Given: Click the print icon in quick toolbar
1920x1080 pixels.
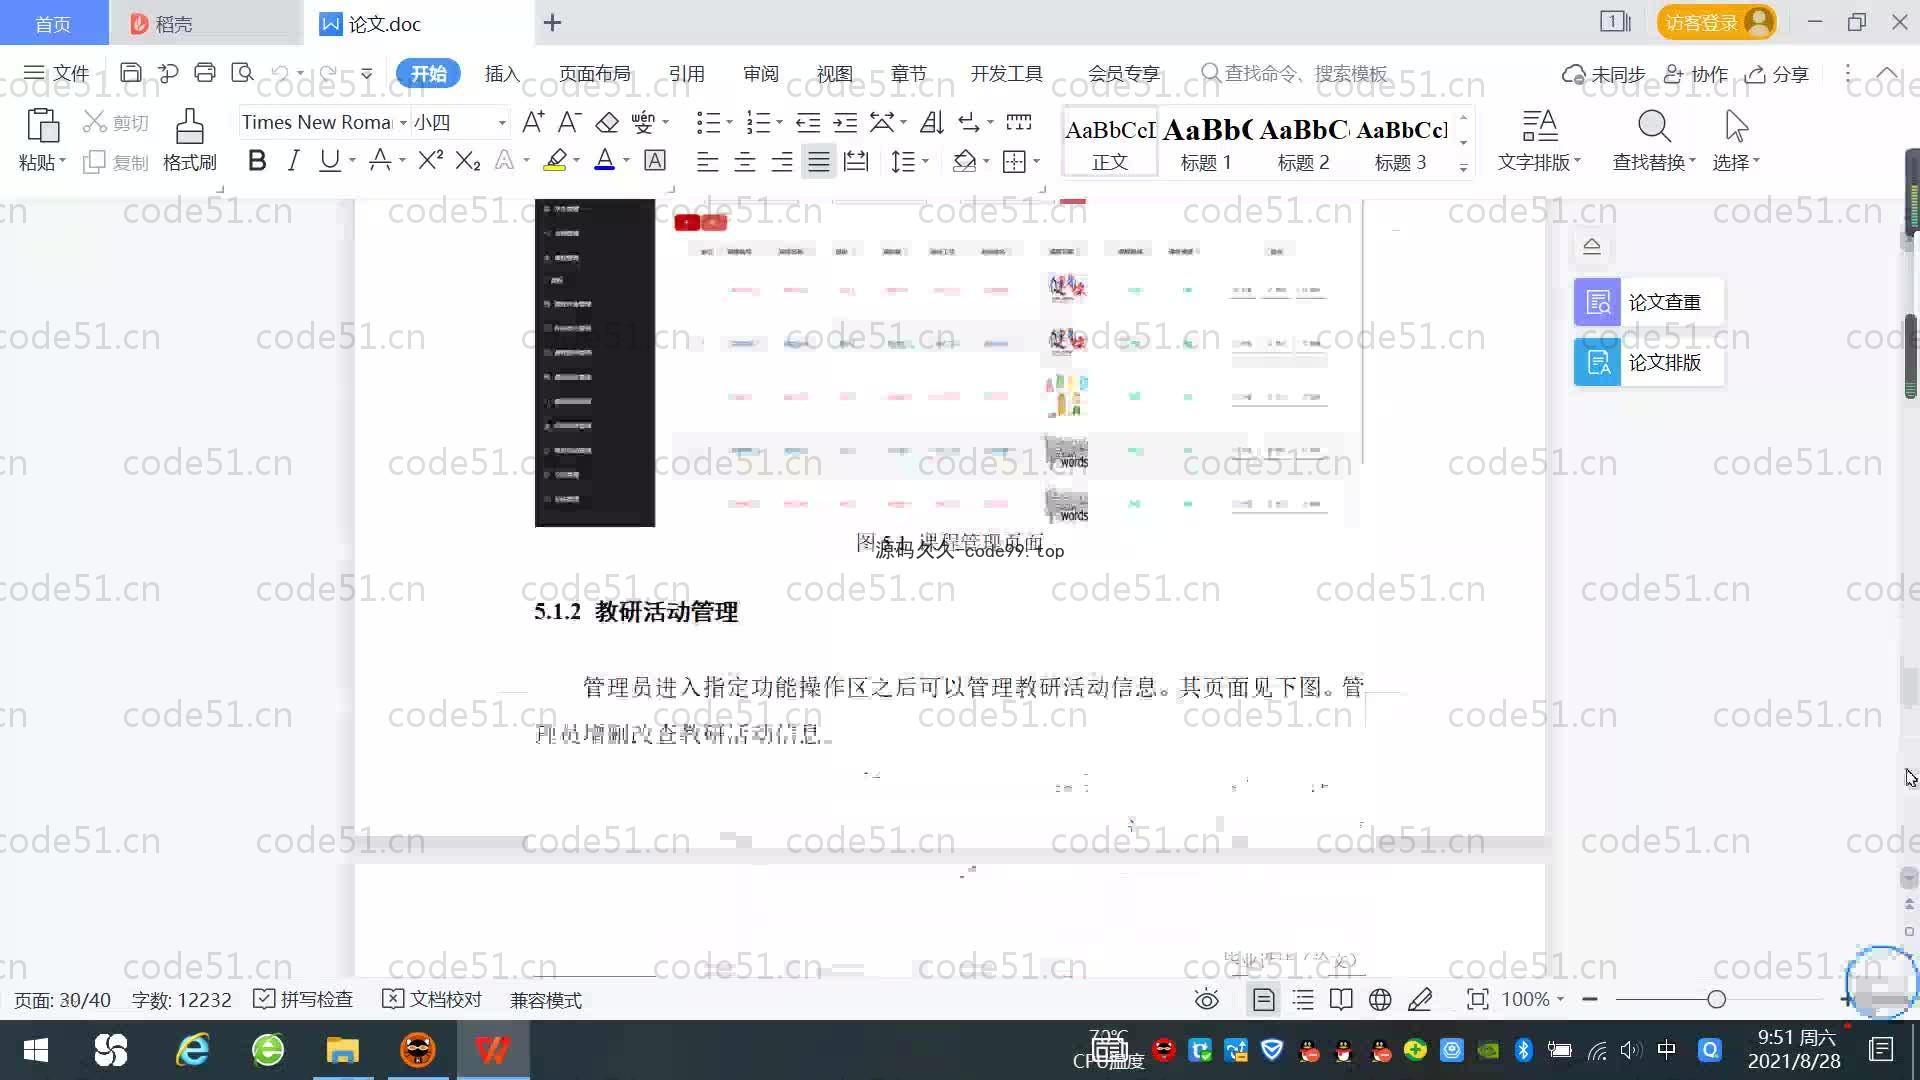Looking at the screenshot, I should [205, 73].
